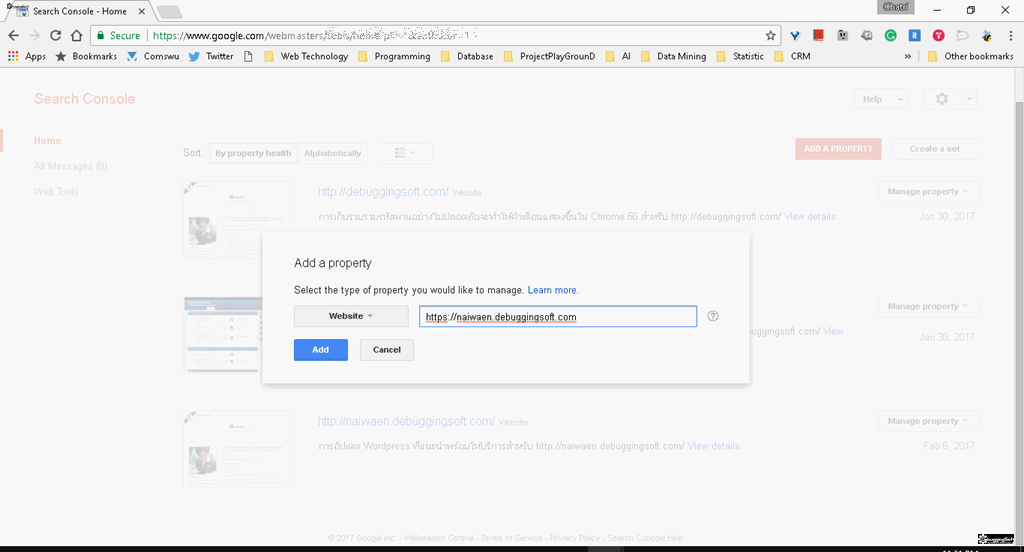This screenshot has width=1024, height=552.
Task: Open a new browser tab
Action: click(169, 12)
